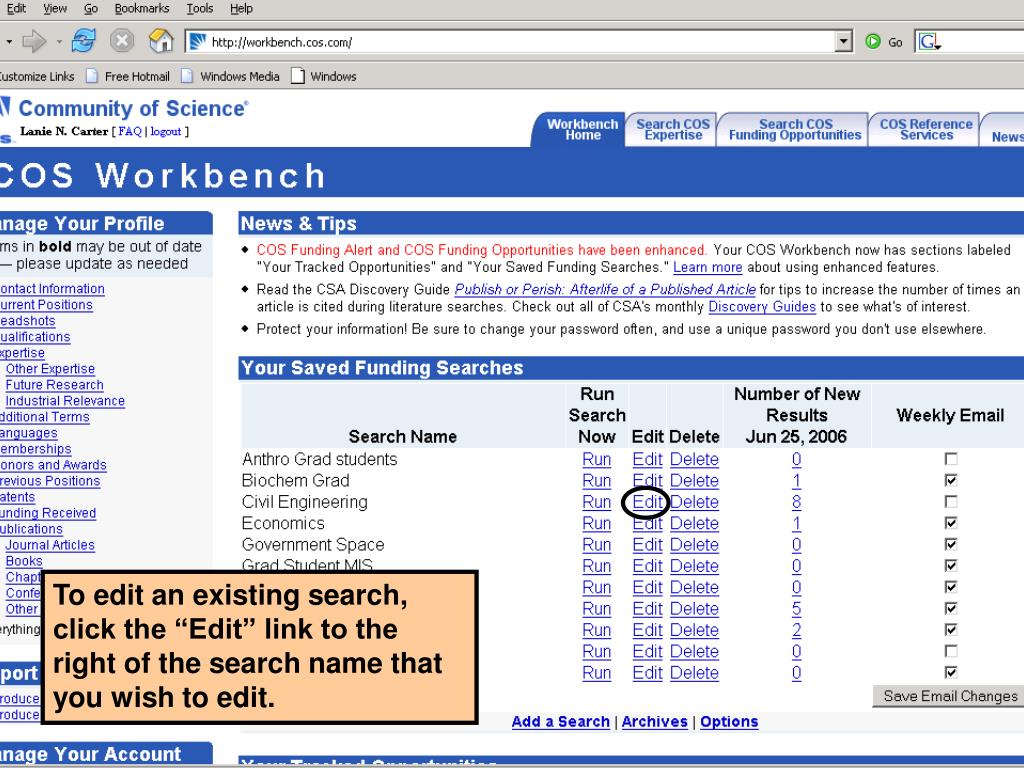1024x768 pixels.
Task: Click the Learn more link
Action: tap(707, 267)
